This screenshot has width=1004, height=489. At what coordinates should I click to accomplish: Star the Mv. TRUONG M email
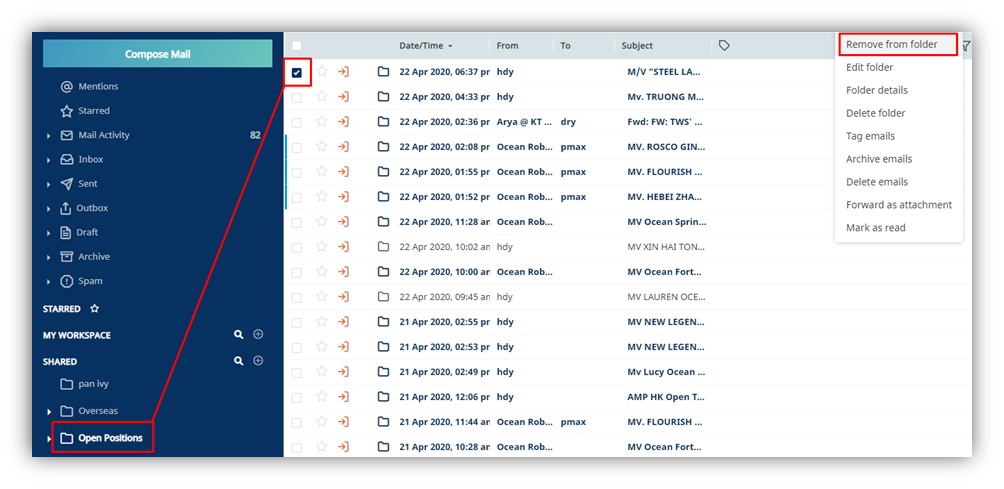[321, 97]
